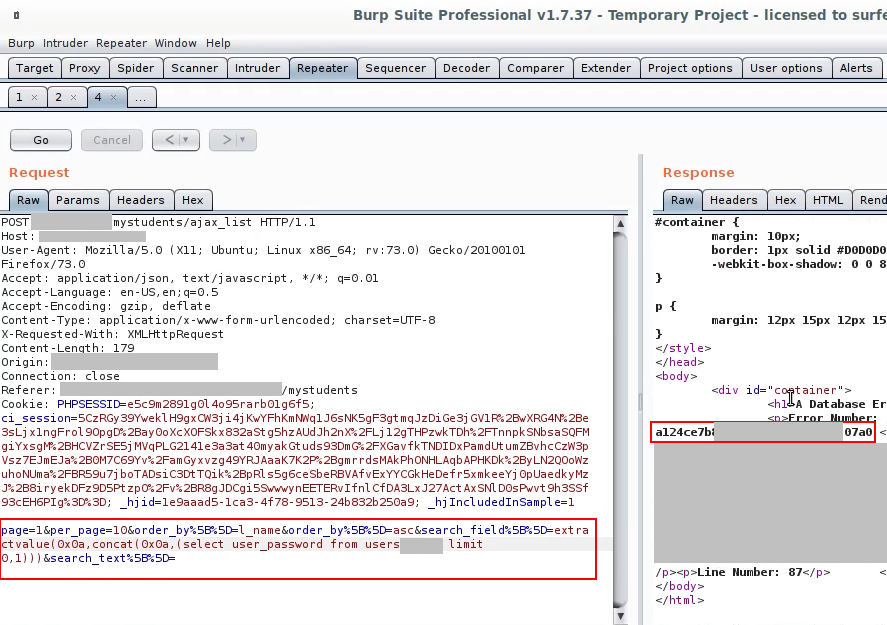Click the window menu icon in title bar
The height and width of the screenshot is (625, 887).
click(x=16, y=15)
